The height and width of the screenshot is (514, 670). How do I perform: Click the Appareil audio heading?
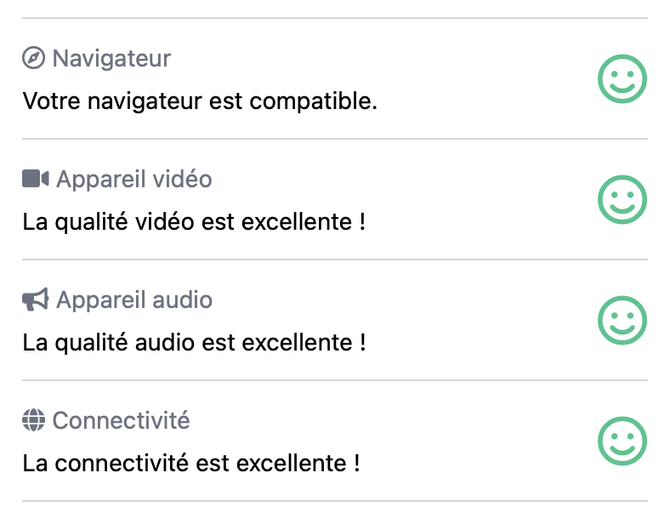coord(134,300)
